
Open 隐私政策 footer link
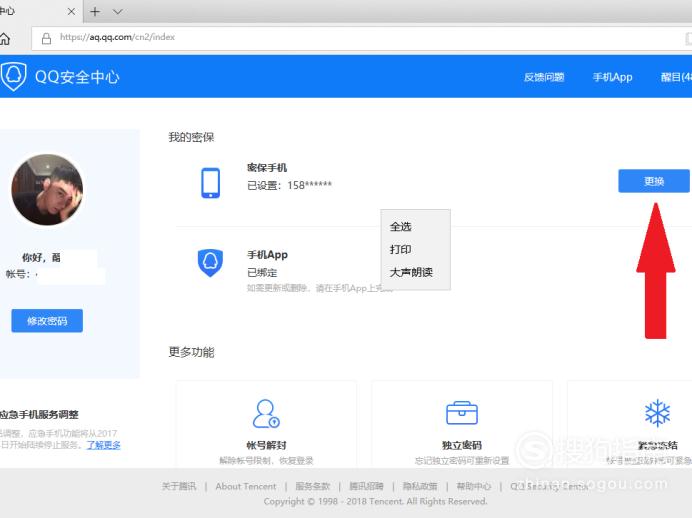point(420,486)
